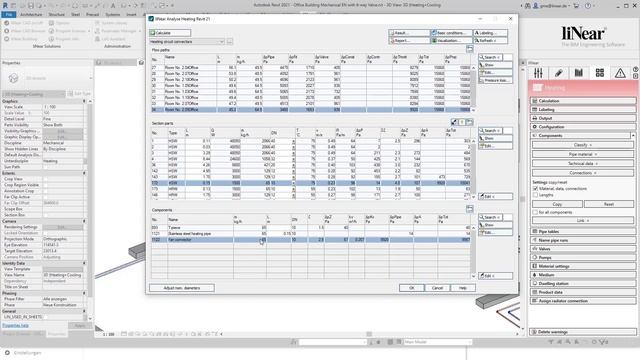Expand the Pipe tables section
This screenshot has height=360, width=640.
(x=583, y=231)
